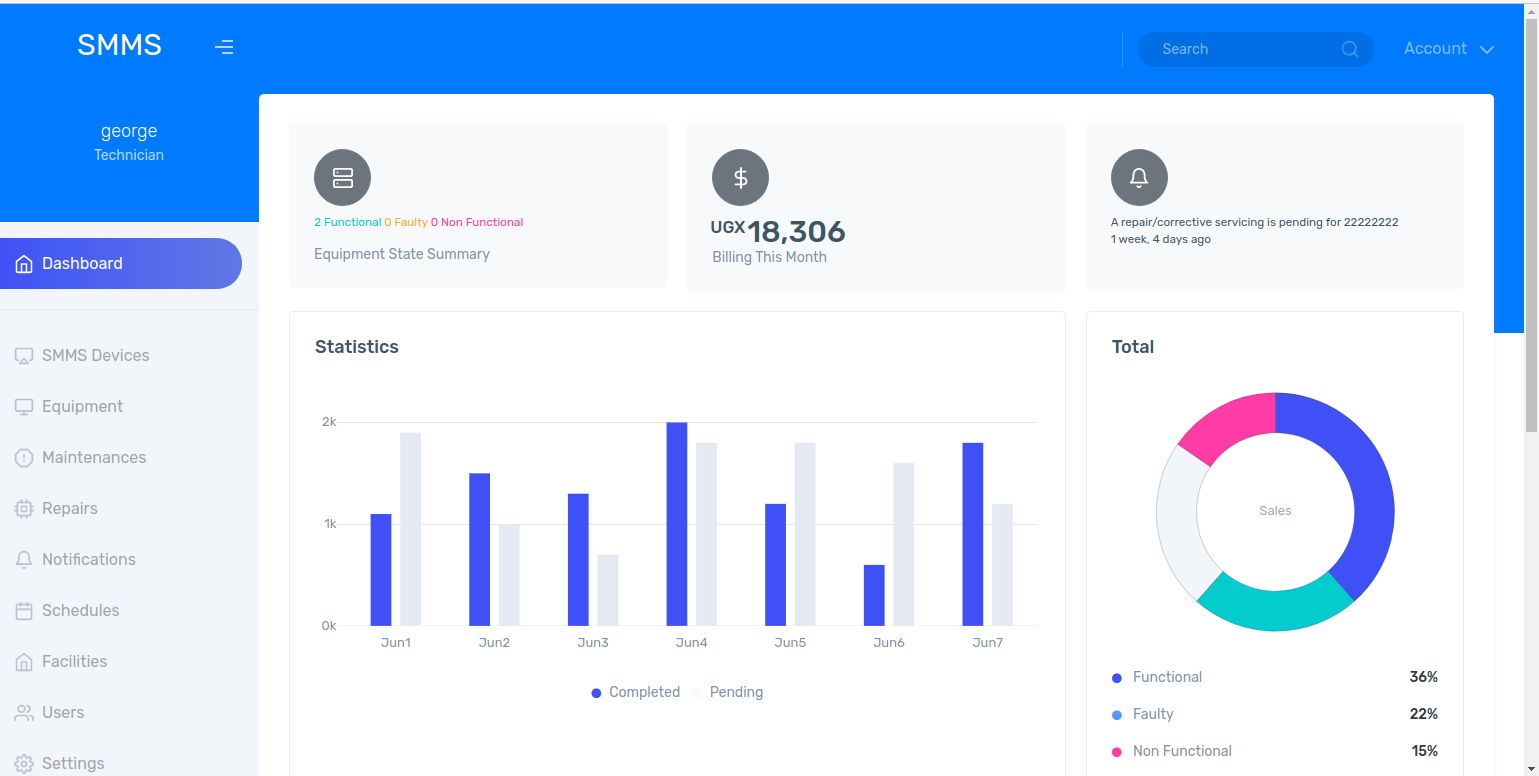Click the sidebar Notifications bell icon
1539x776 pixels.
point(24,560)
